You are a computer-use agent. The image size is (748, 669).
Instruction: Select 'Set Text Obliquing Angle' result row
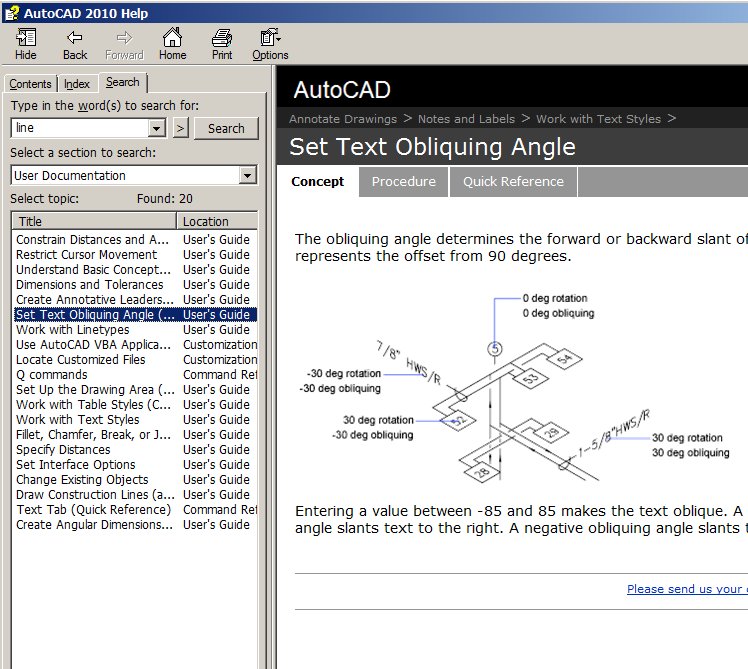click(135, 314)
